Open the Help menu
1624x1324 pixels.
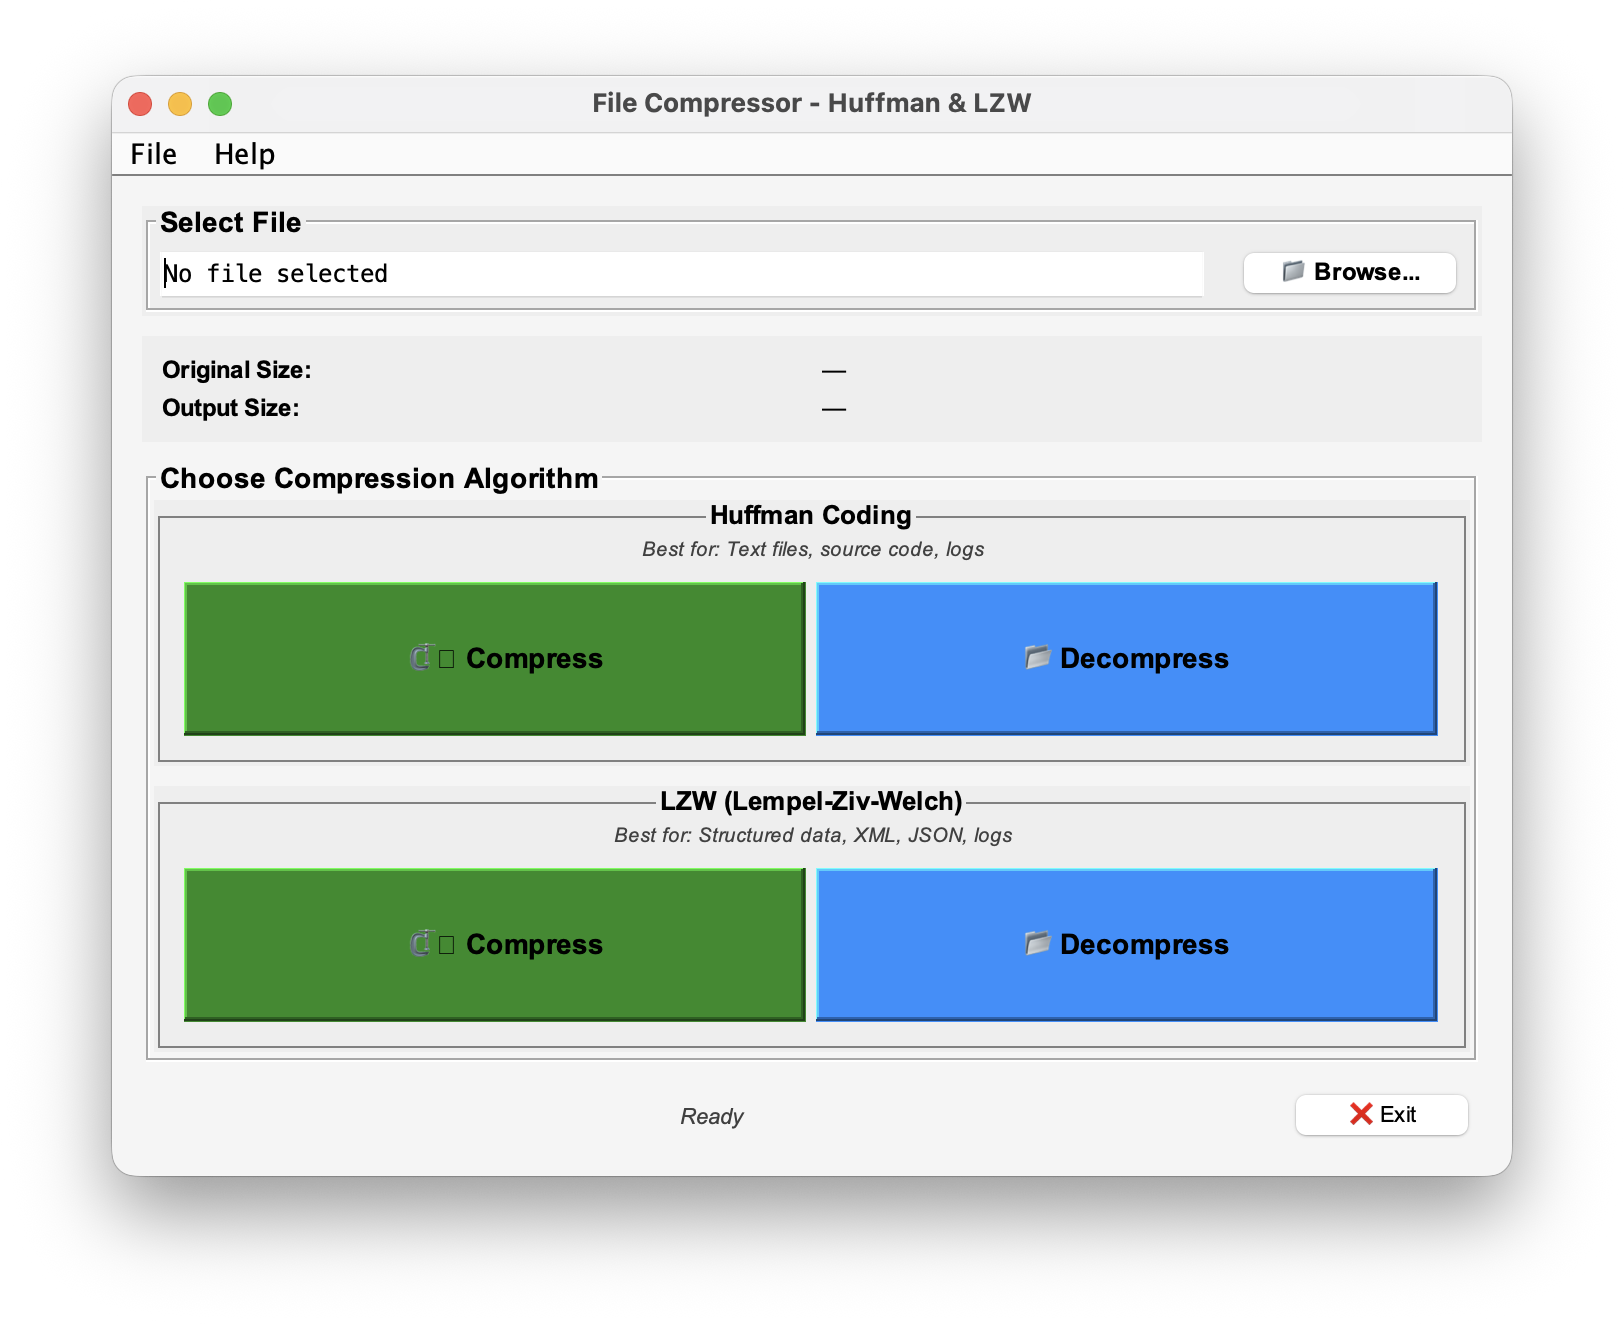coord(244,154)
